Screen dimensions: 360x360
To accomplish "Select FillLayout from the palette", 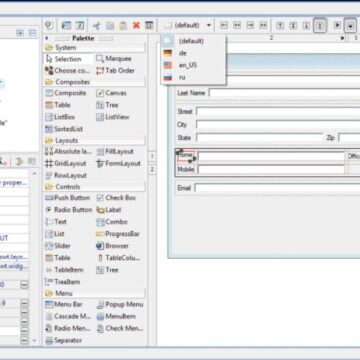I will [x=115, y=152].
